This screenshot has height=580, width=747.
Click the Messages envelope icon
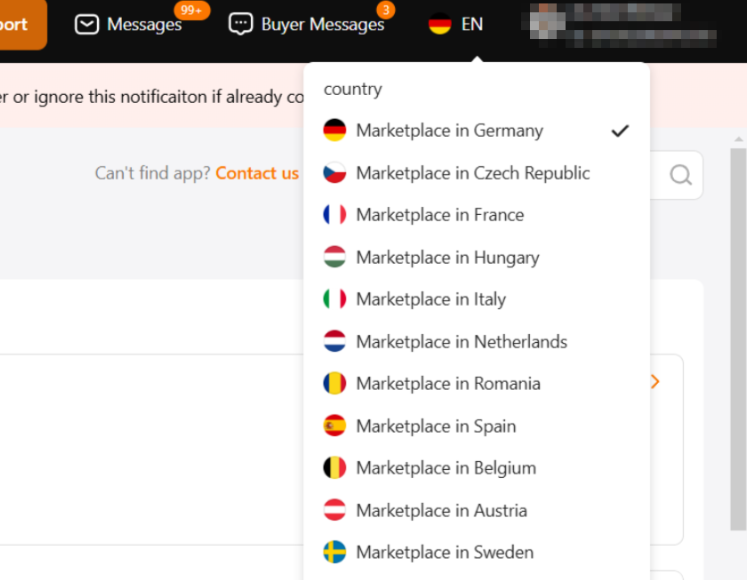tap(87, 24)
